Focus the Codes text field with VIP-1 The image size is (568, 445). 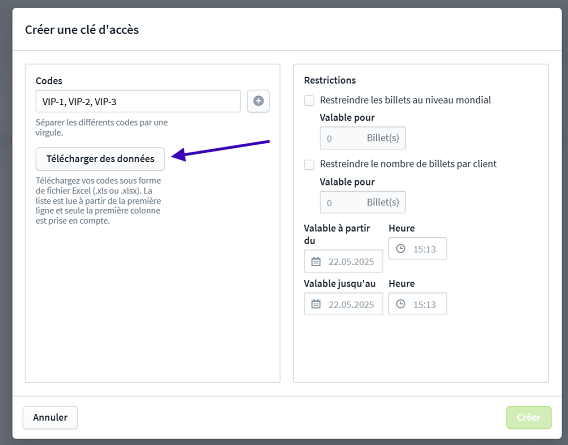click(138, 101)
